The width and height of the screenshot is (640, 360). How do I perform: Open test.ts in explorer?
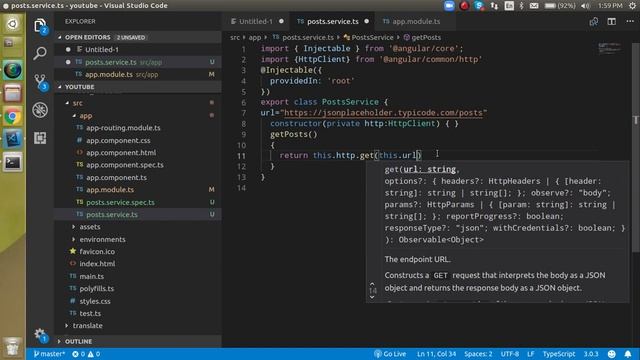click(x=90, y=313)
